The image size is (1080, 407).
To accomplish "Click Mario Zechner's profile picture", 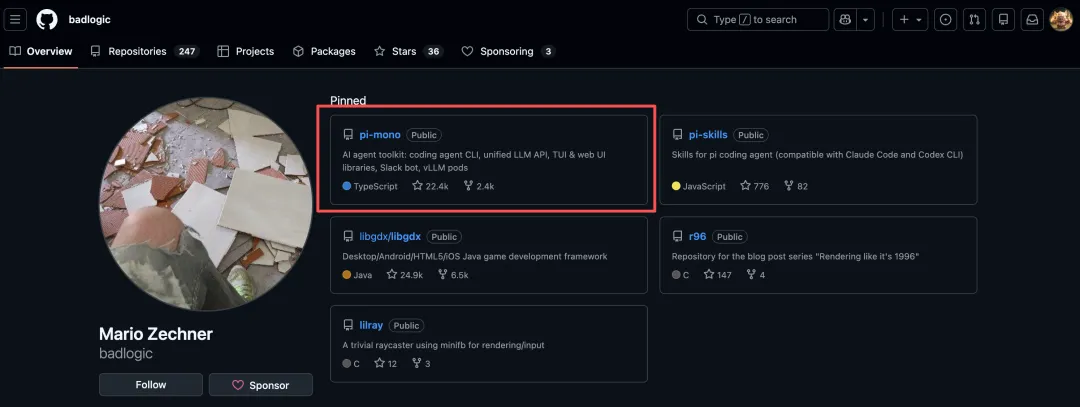I will point(205,203).
